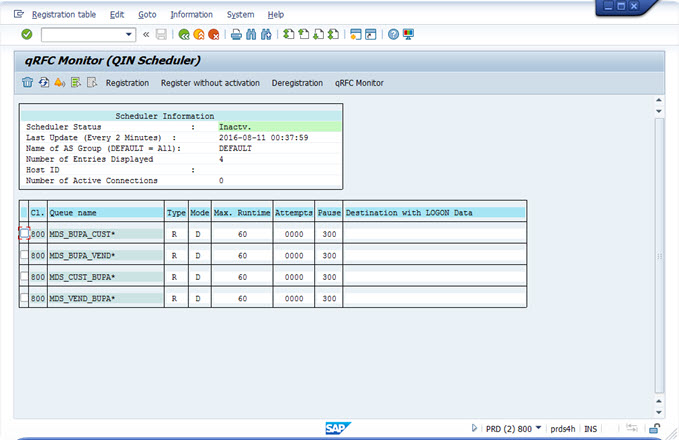
Task: Click the scroll-down arrow at bottom of scrollbar
Action: coord(659,413)
